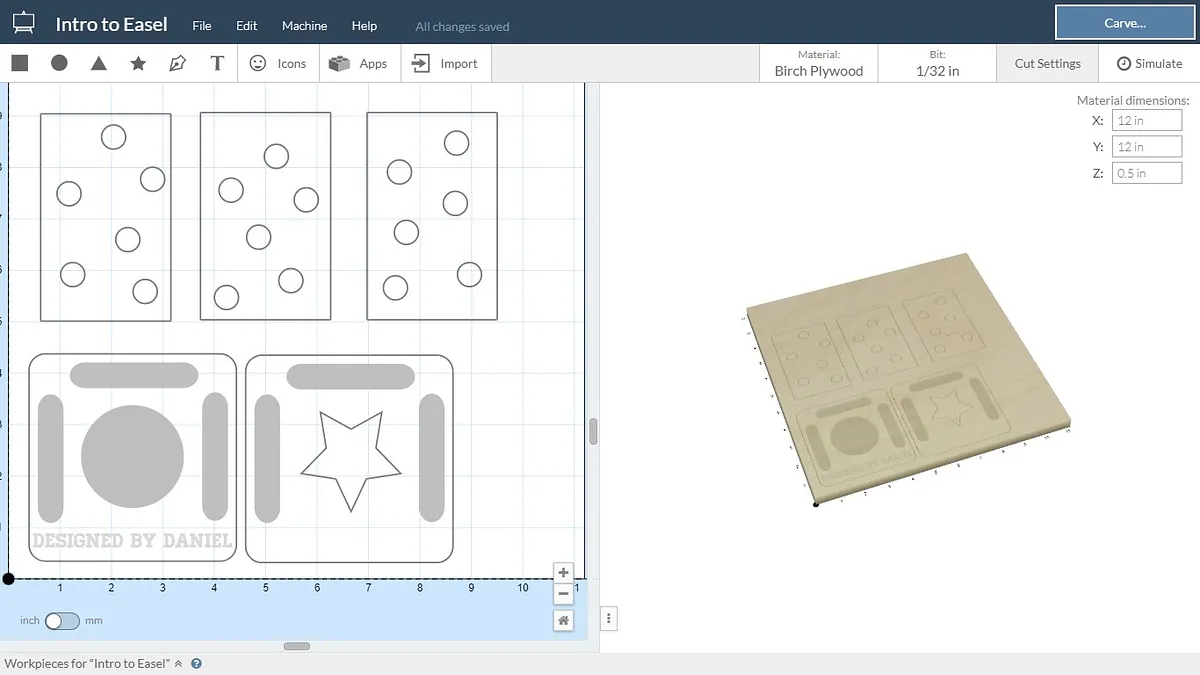Click the Carve button
Image resolution: width=1200 pixels, height=675 pixels.
[1124, 23]
